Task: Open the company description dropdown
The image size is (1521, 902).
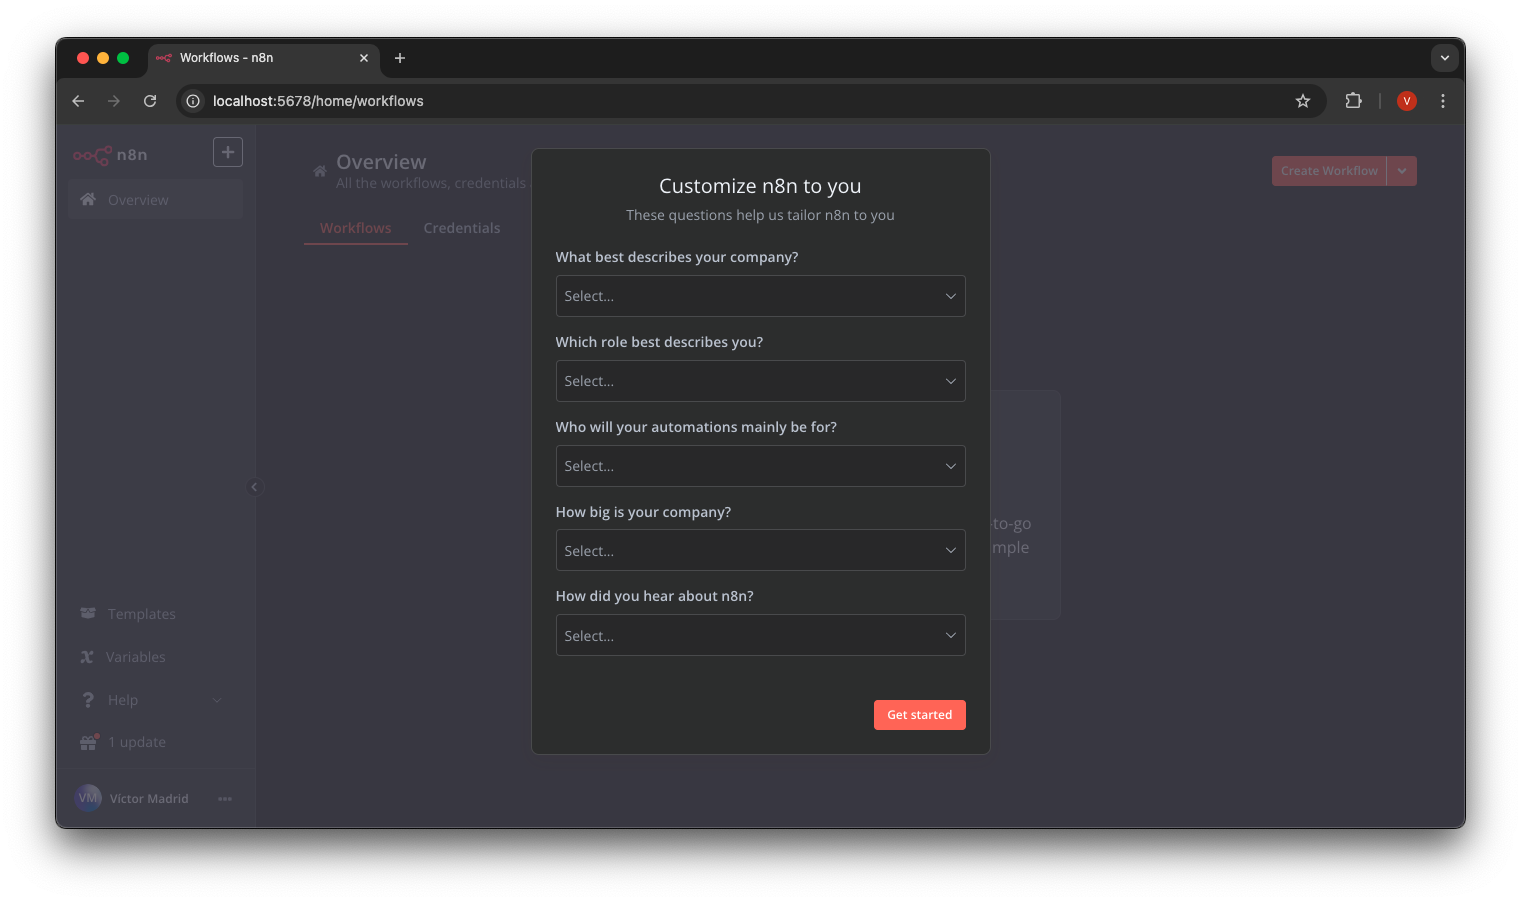Action: [760, 296]
